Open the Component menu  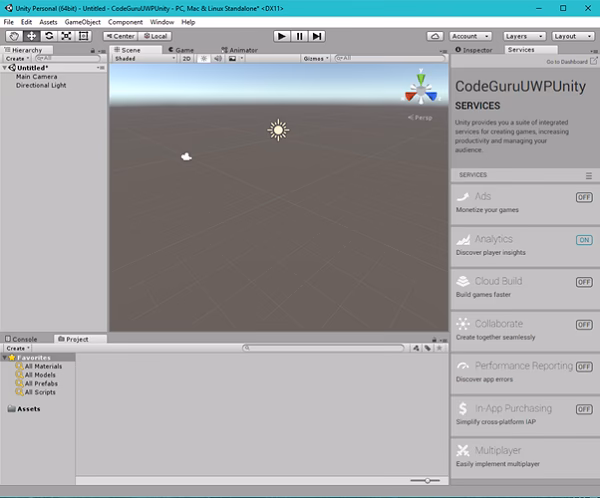(x=125, y=22)
